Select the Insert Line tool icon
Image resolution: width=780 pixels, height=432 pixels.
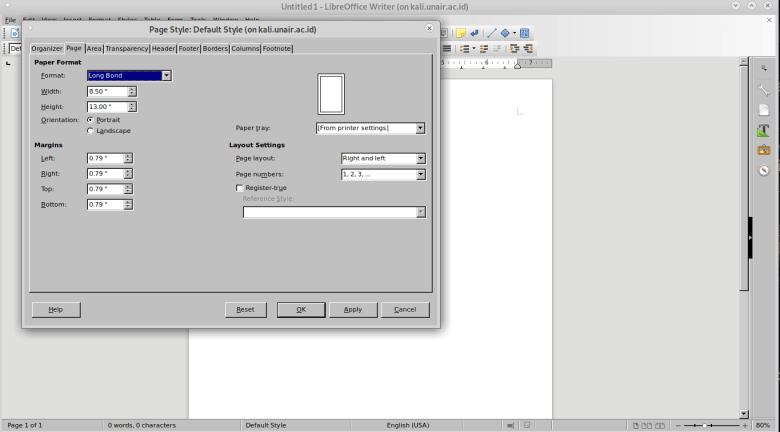491,33
